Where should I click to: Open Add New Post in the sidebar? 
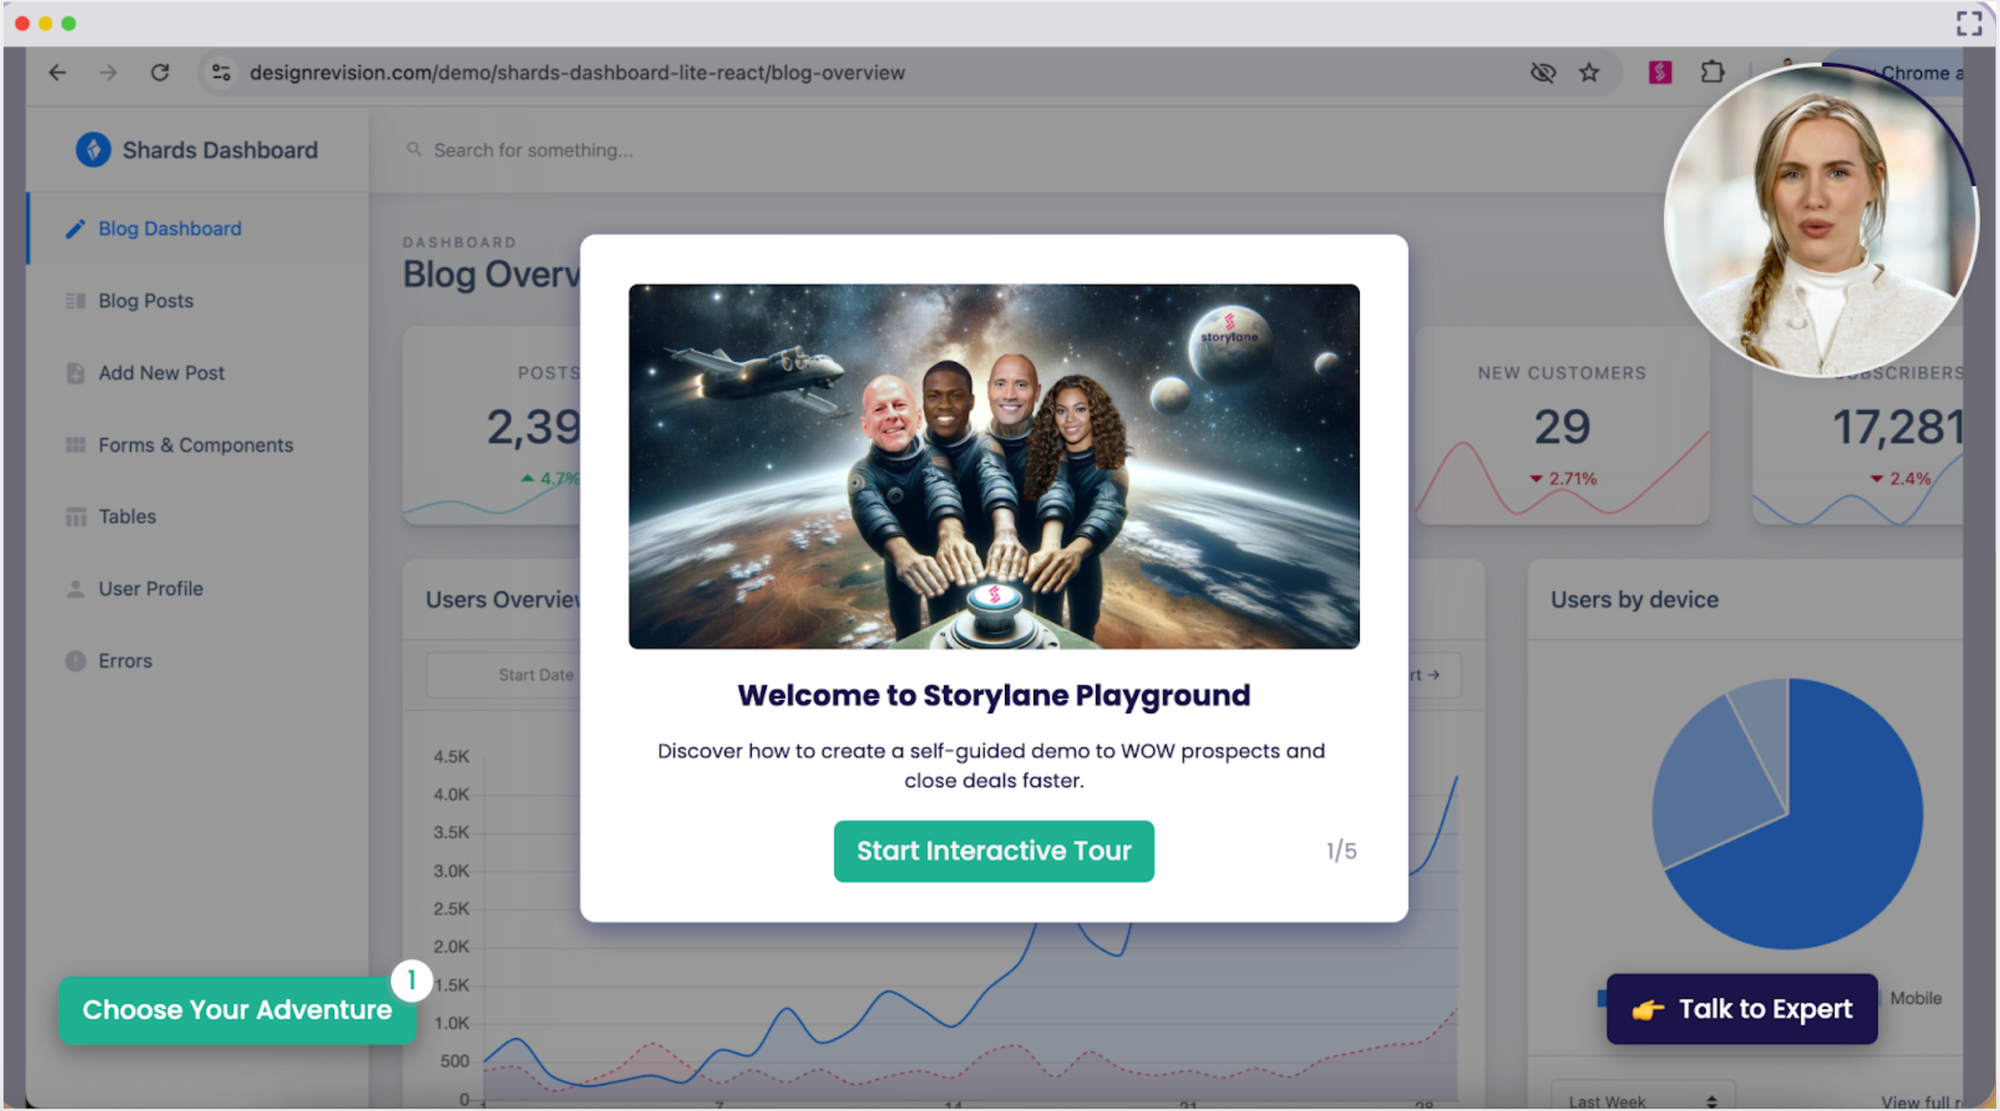coord(198,373)
